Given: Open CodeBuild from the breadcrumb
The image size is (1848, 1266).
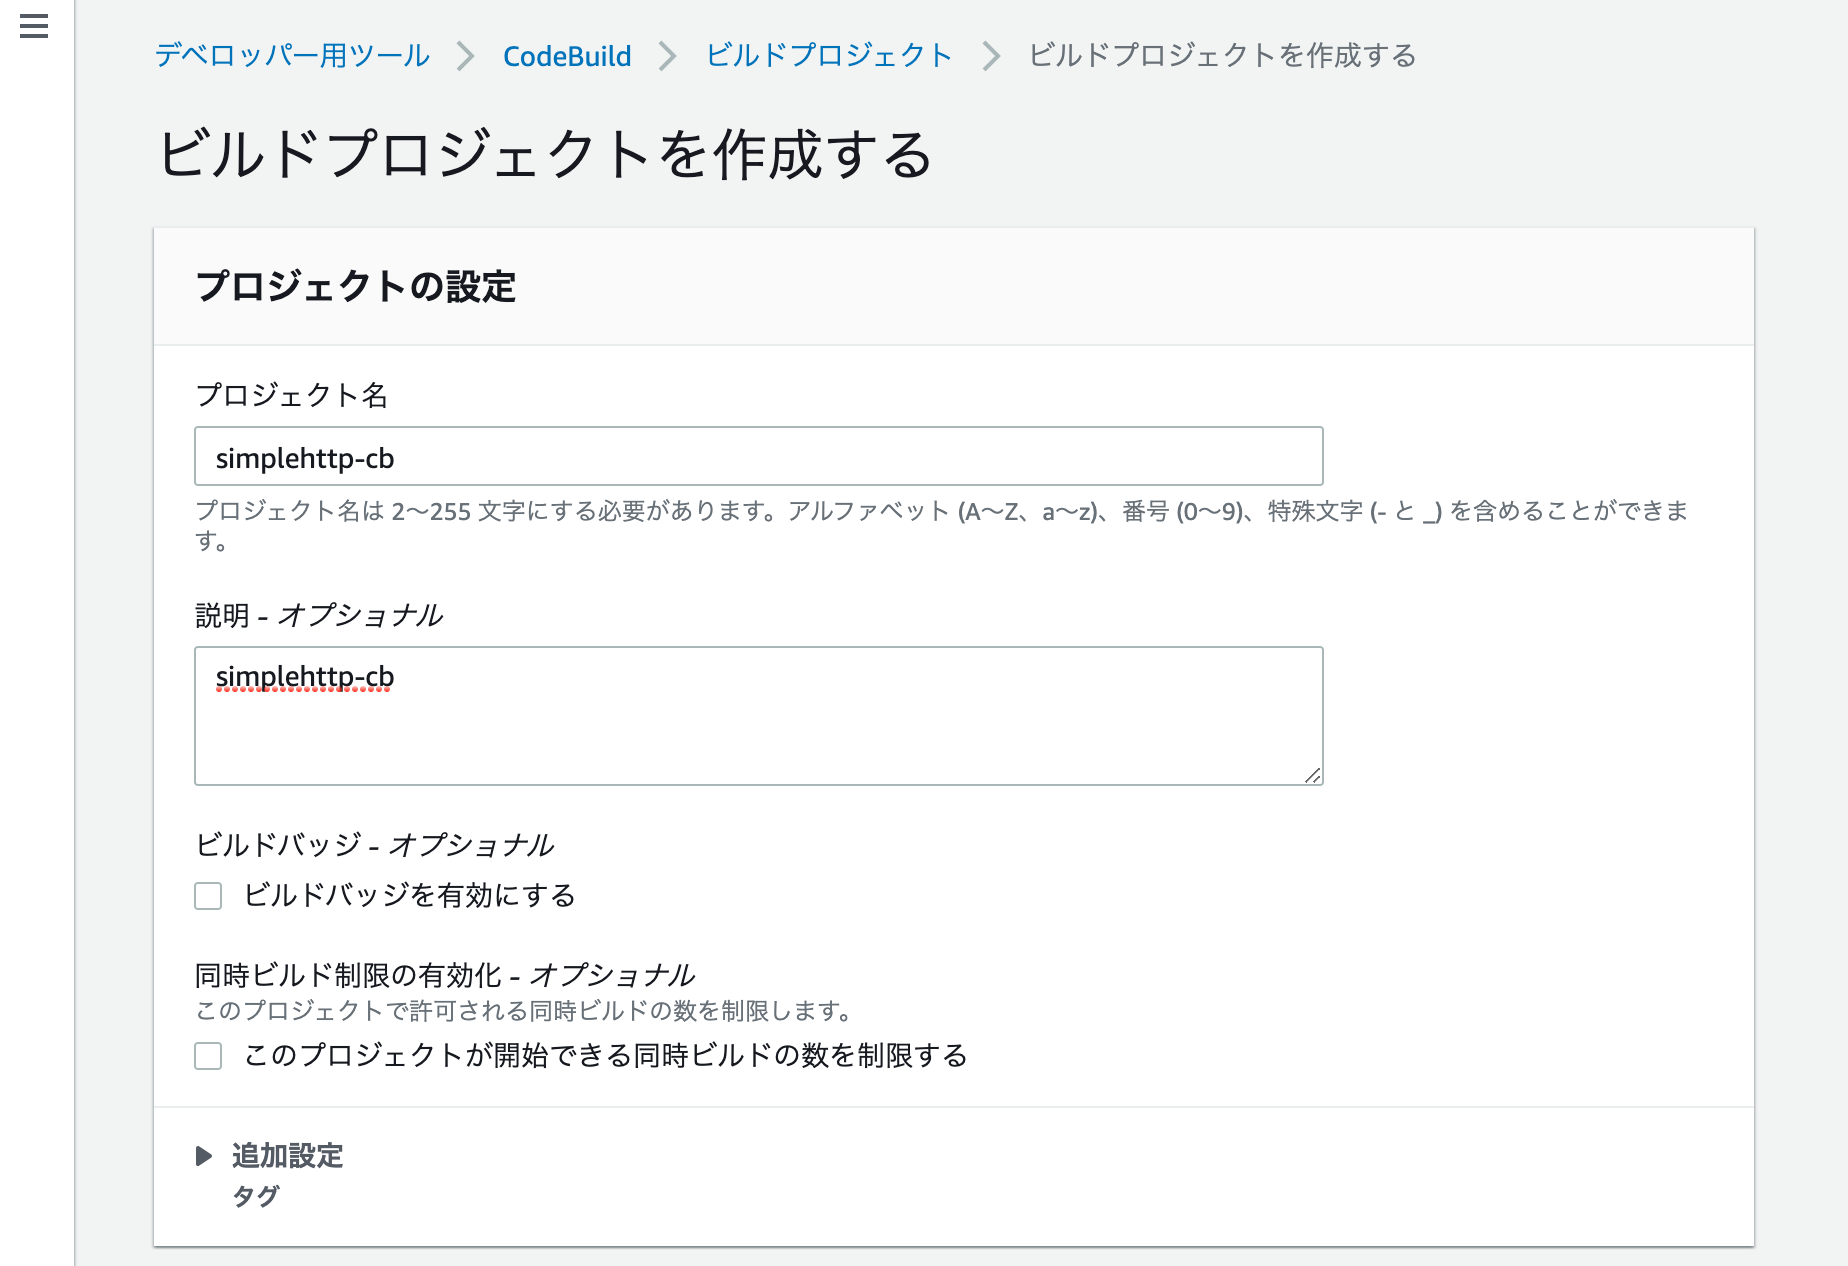Looking at the screenshot, I should click(x=567, y=57).
